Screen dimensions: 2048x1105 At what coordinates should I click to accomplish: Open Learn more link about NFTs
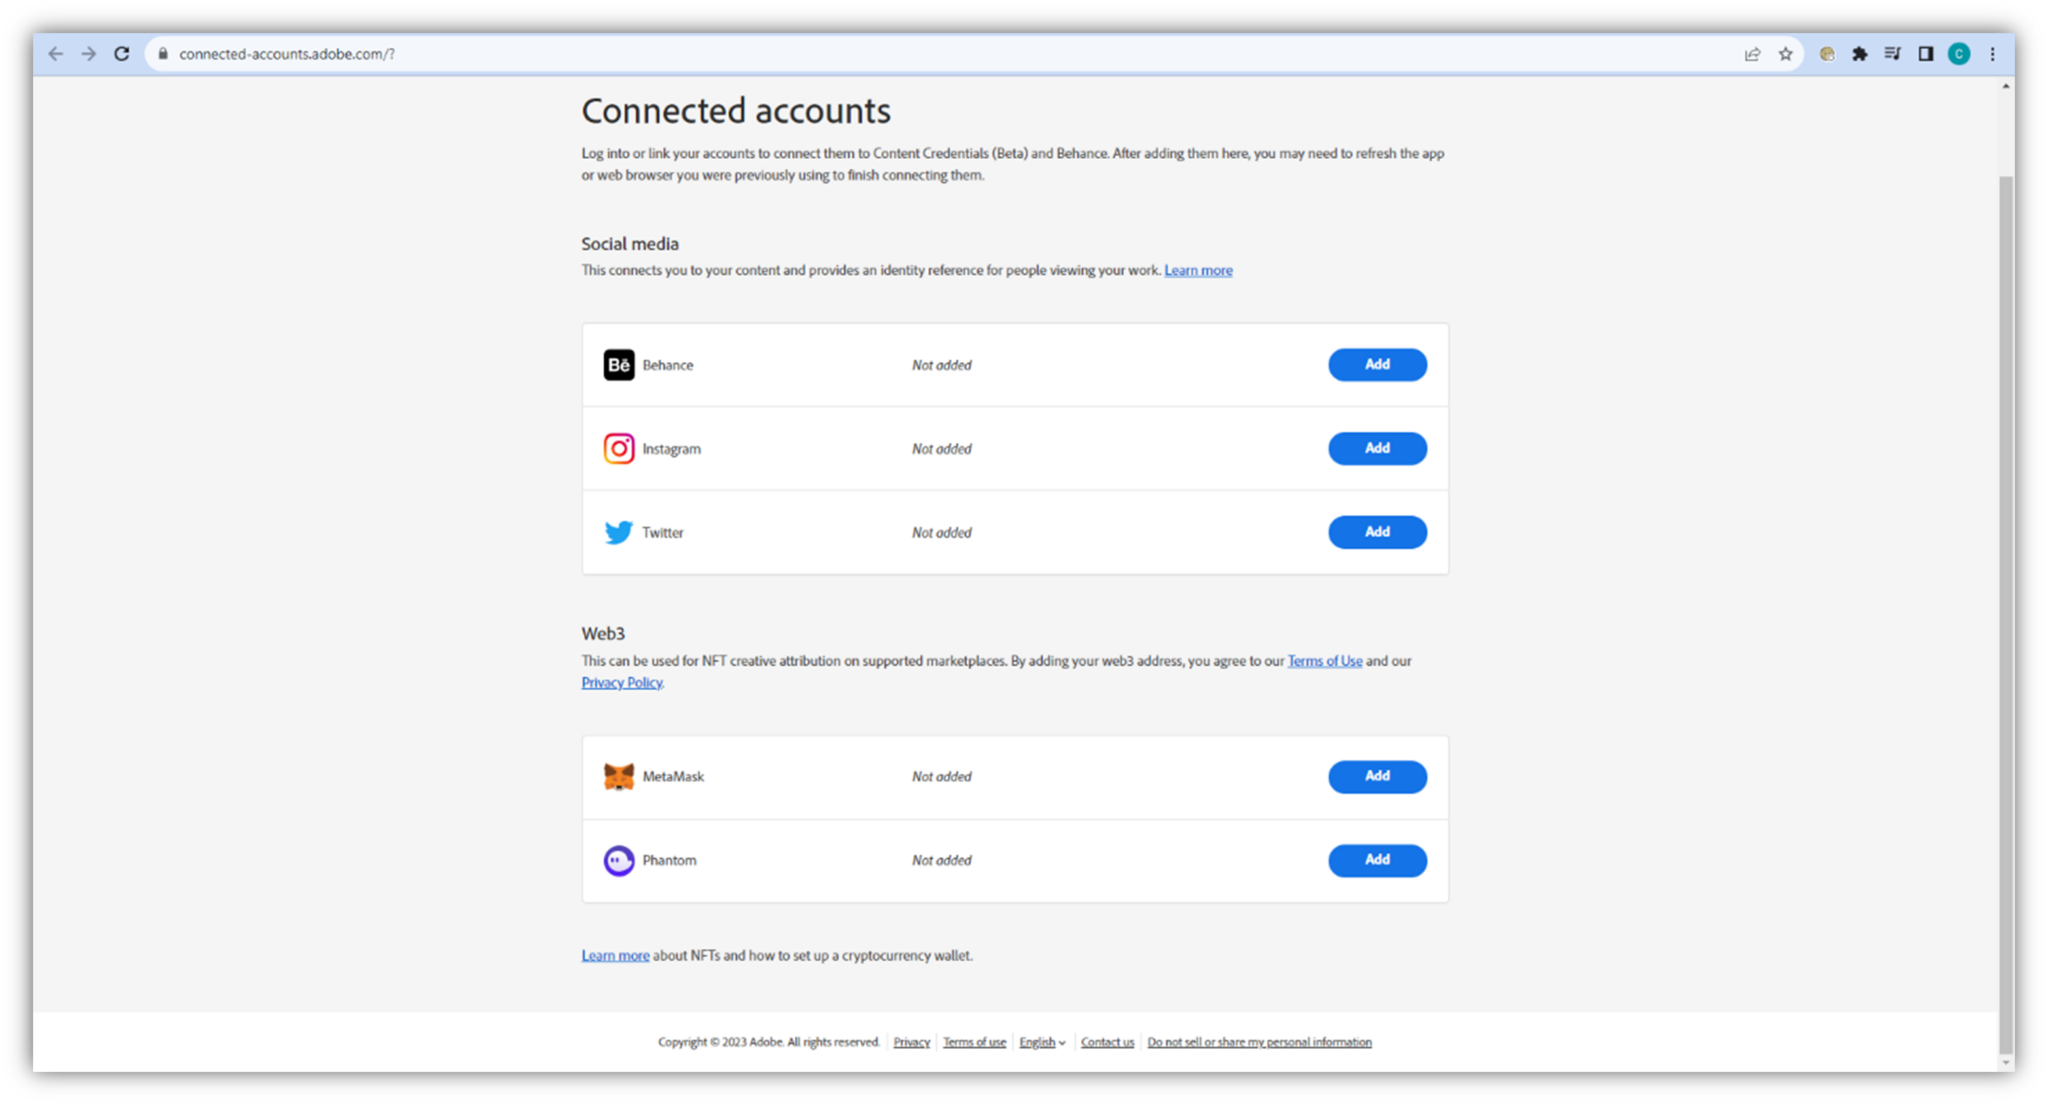[615, 956]
